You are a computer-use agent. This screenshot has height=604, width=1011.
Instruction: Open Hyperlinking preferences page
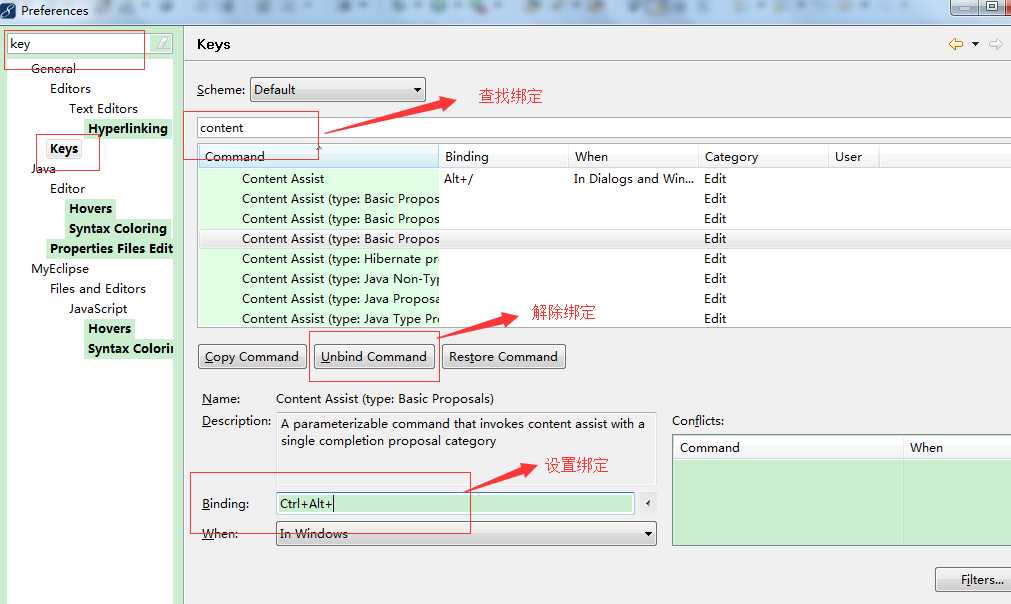pos(128,128)
